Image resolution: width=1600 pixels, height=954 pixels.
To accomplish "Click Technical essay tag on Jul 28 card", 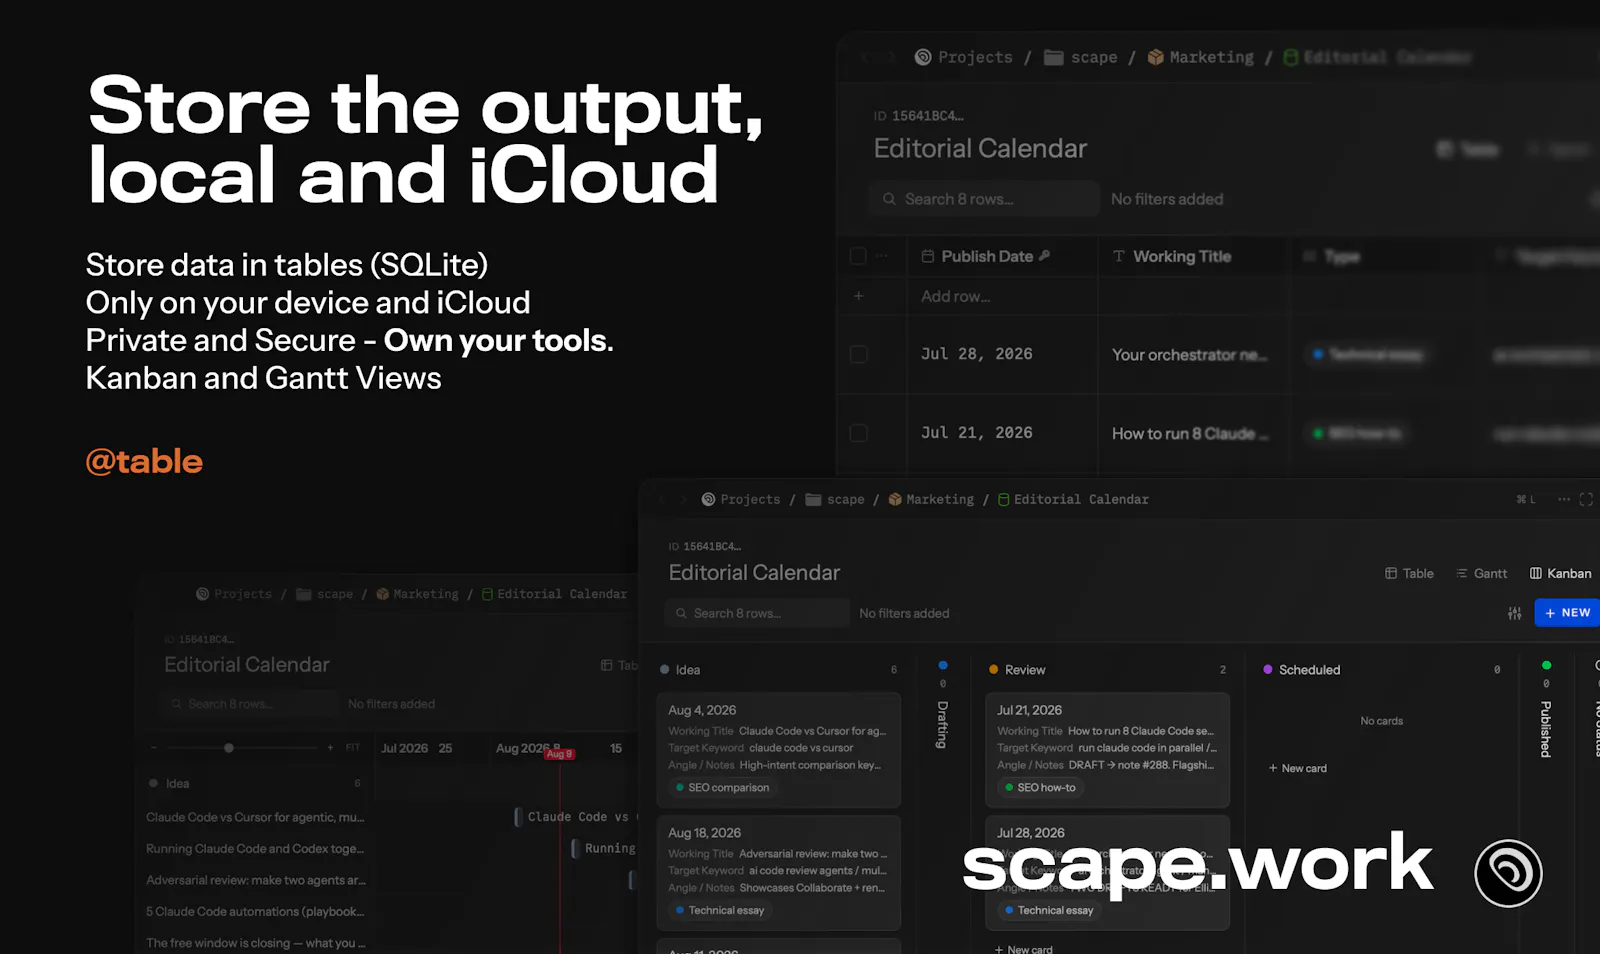I will [x=1049, y=911].
